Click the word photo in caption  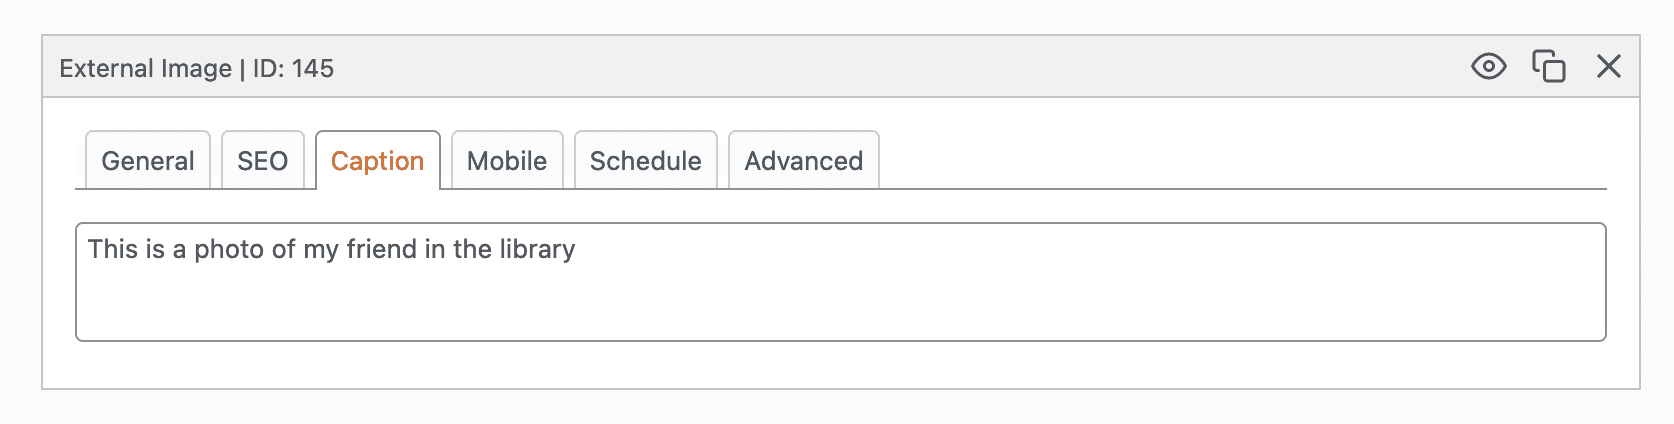[x=228, y=249]
